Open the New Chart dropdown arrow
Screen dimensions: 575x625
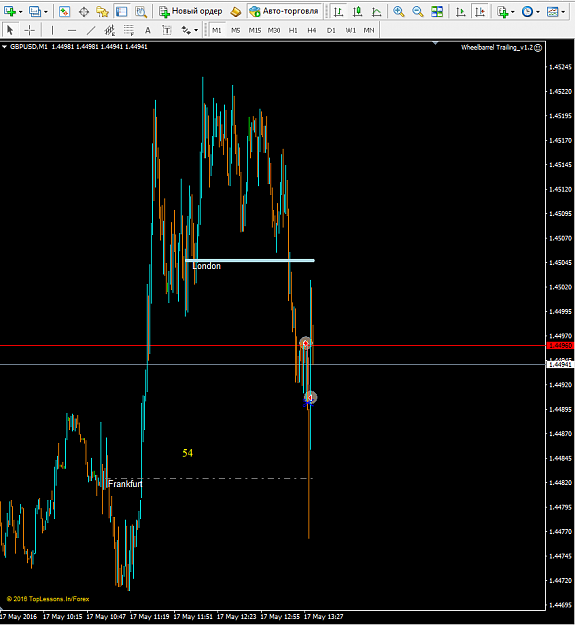(20, 12)
